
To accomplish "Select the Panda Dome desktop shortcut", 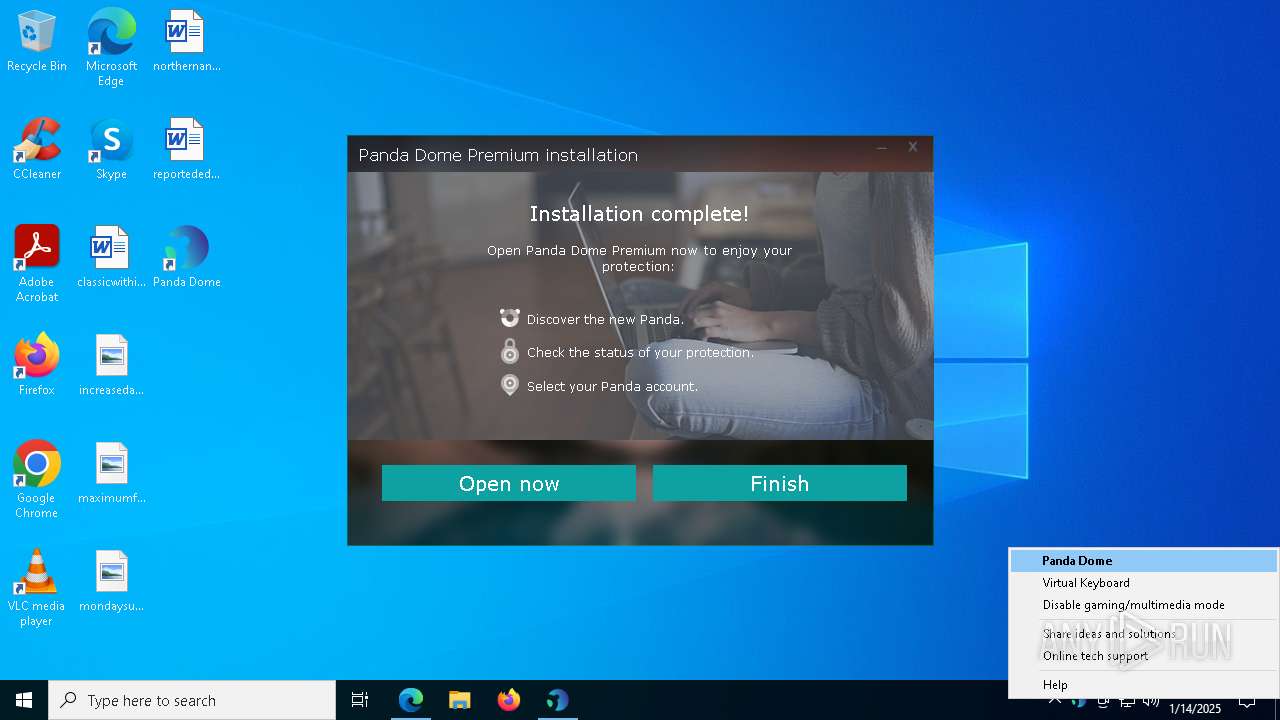I will click(x=186, y=257).
